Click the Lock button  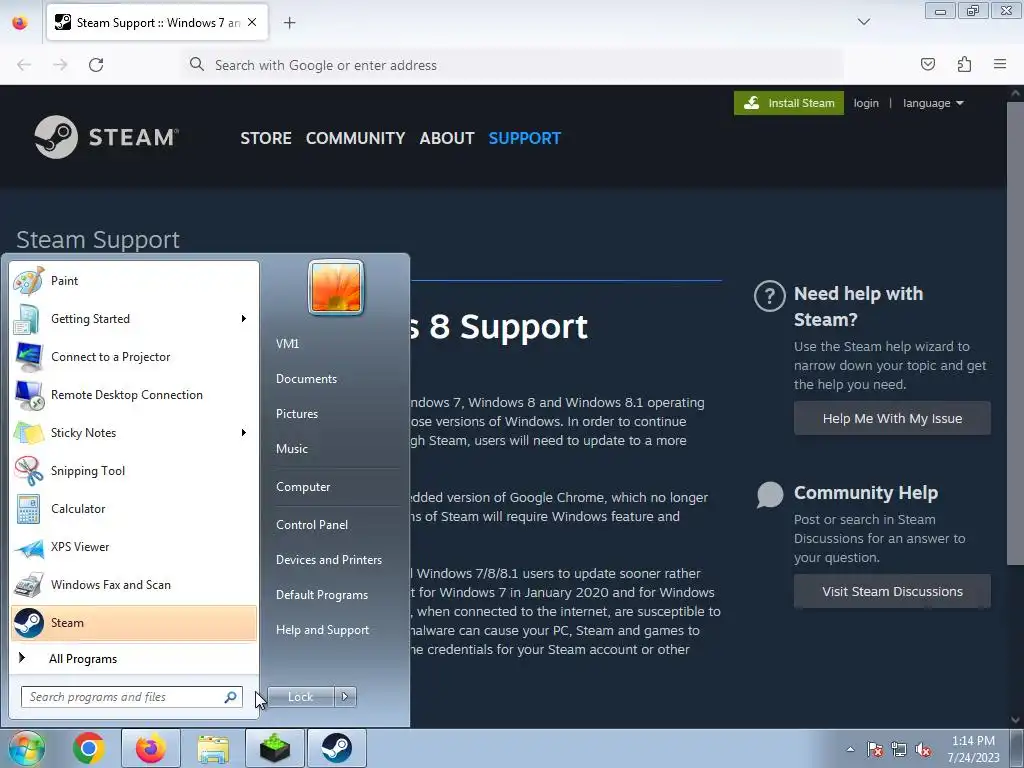coord(300,697)
